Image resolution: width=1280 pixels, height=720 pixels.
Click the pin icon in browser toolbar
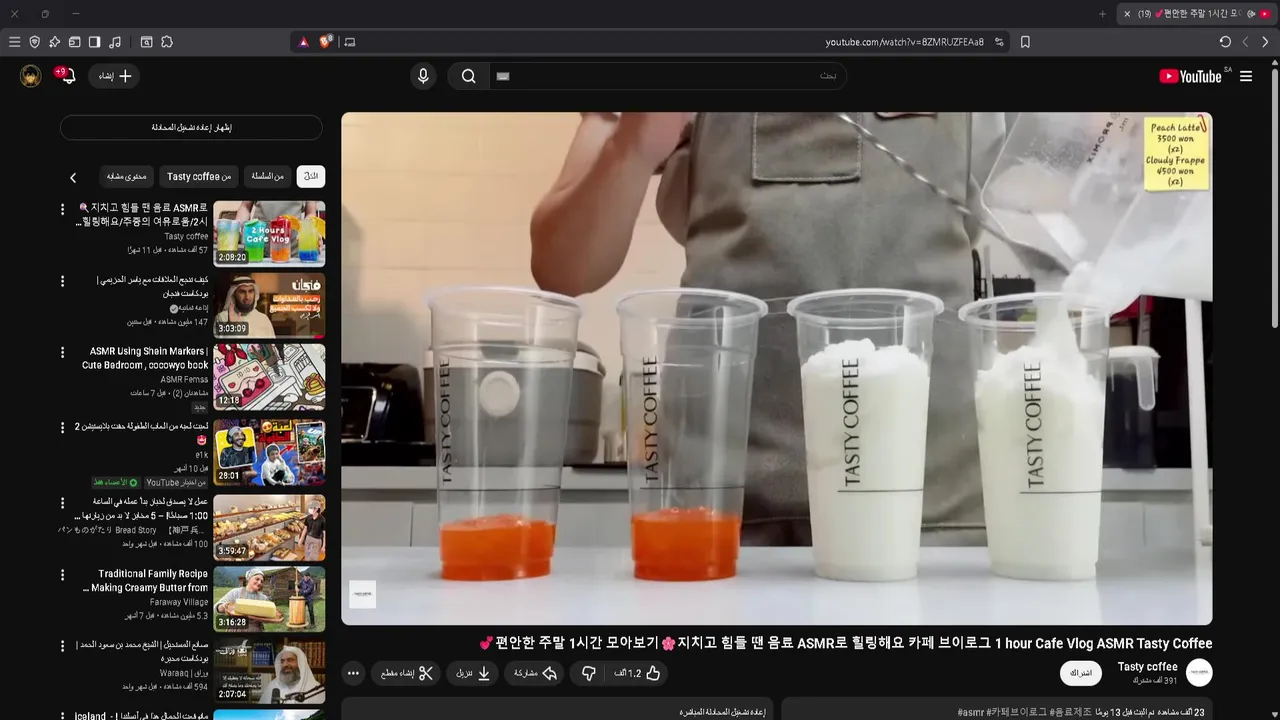click(54, 42)
